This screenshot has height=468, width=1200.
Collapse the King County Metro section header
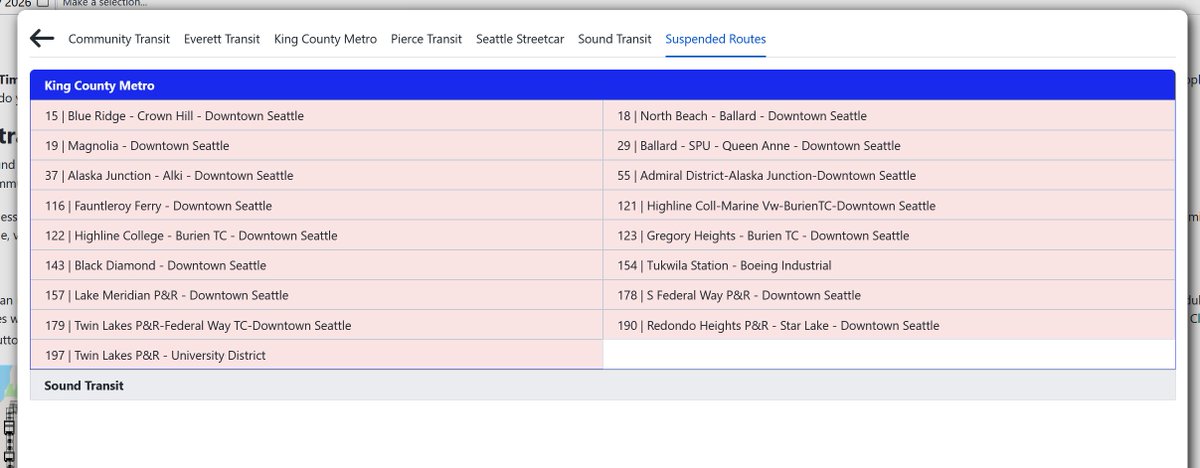(602, 86)
